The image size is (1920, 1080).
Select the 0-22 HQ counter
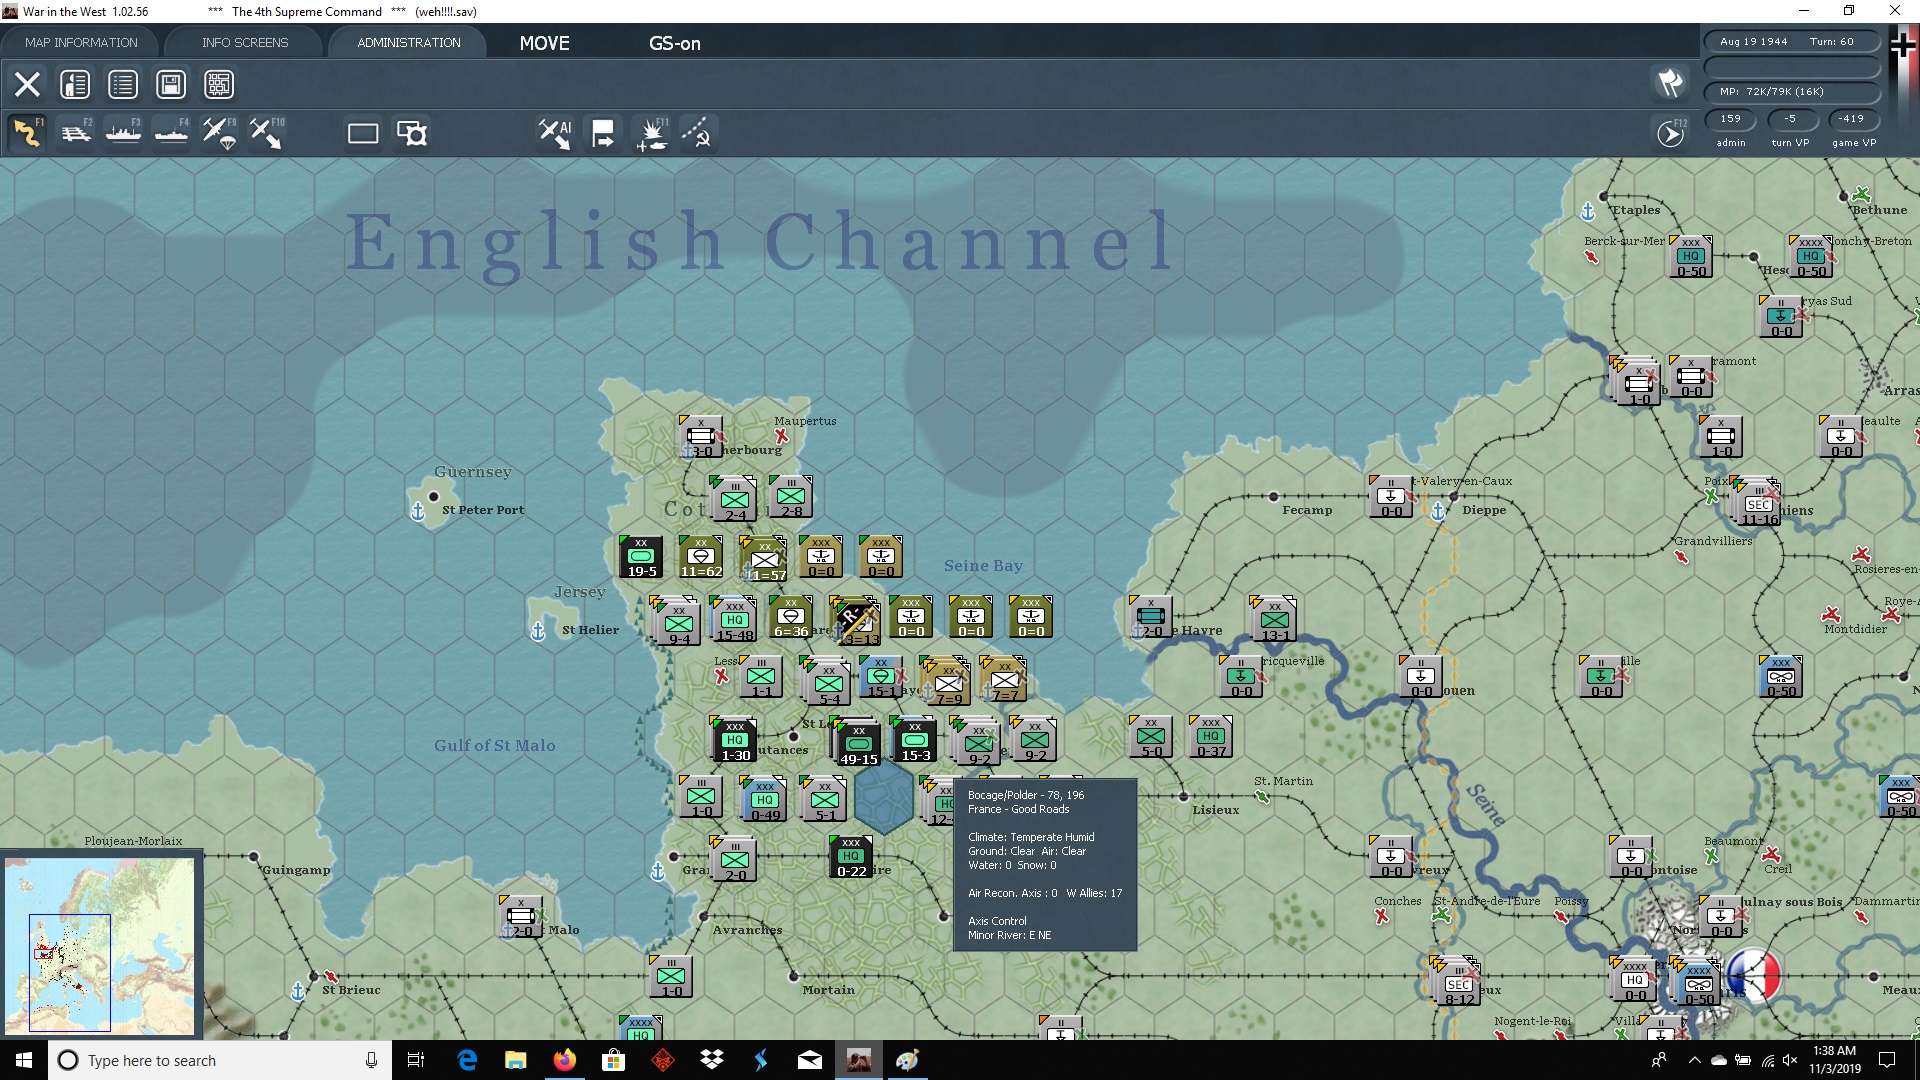(x=851, y=857)
